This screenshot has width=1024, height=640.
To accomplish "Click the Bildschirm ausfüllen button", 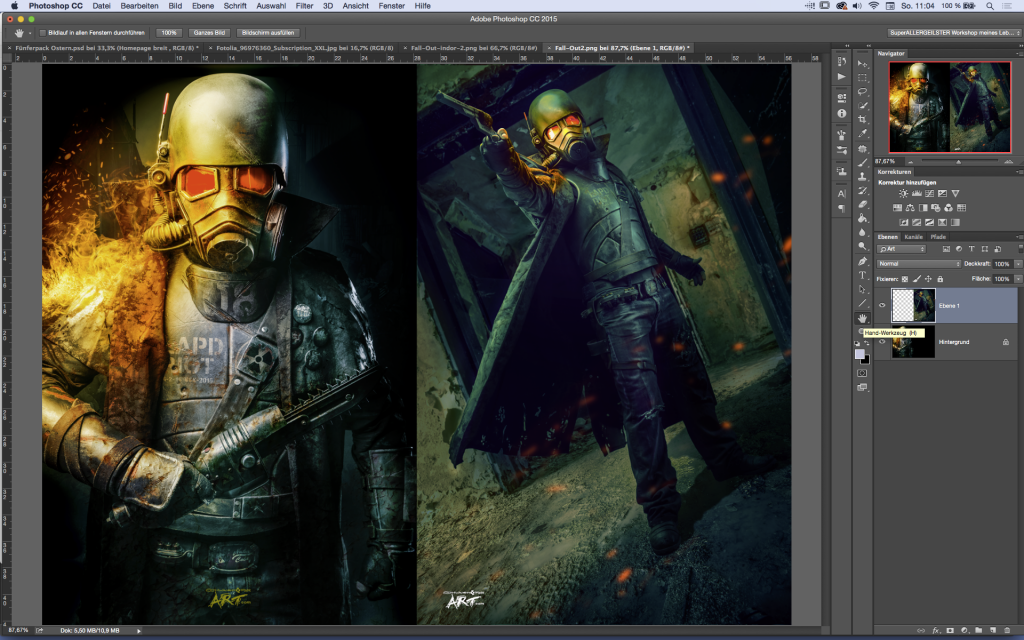I will click(268, 33).
